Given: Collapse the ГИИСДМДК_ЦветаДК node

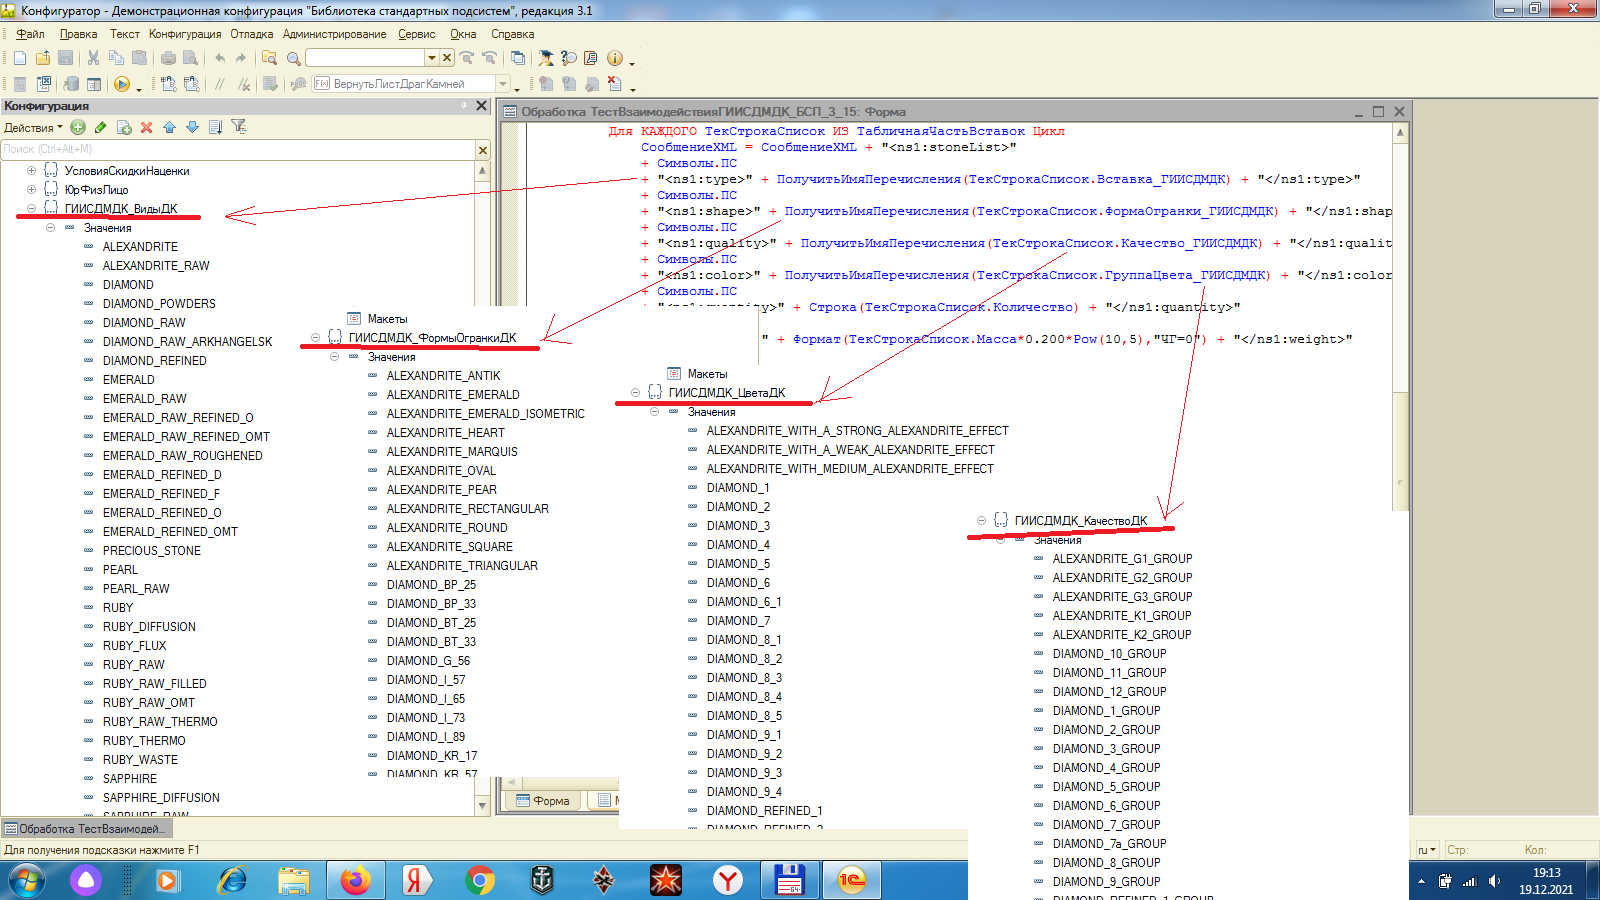Looking at the screenshot, I should [635, 392].
